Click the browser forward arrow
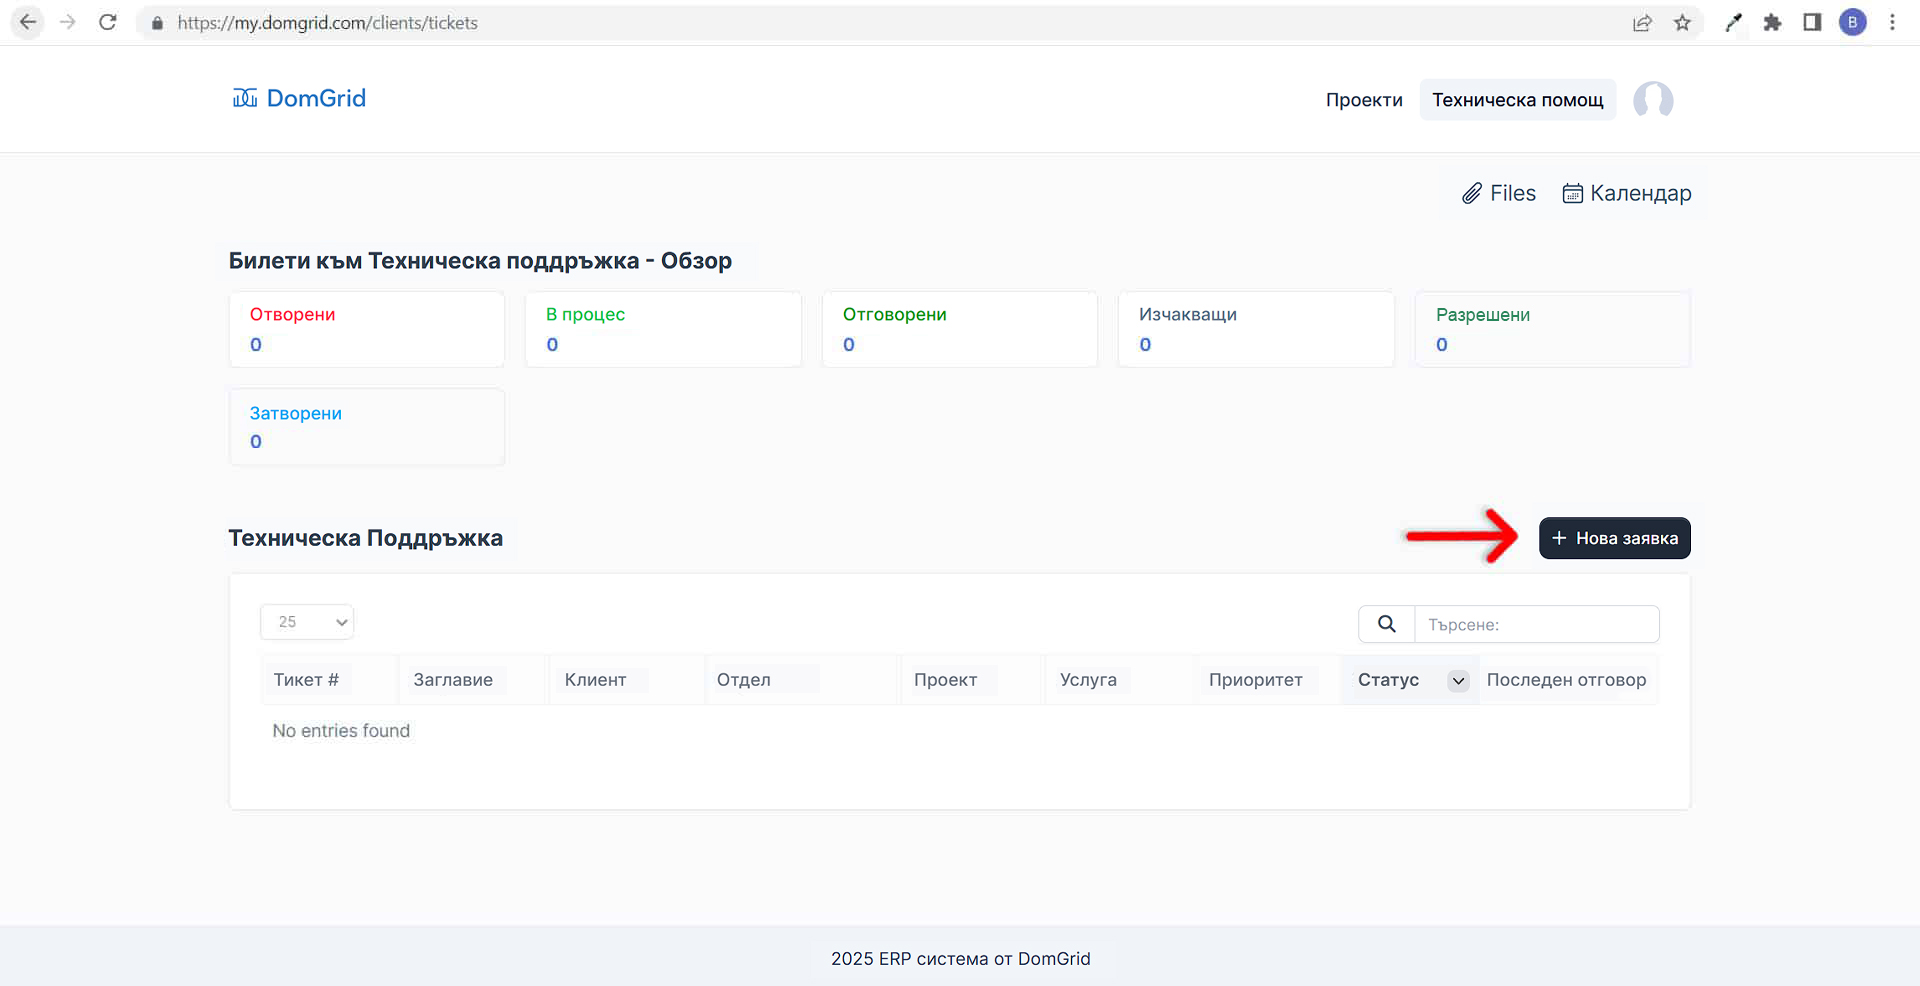Image resolution: width=1920 pixels, height=986 pixels. (68, 22)
